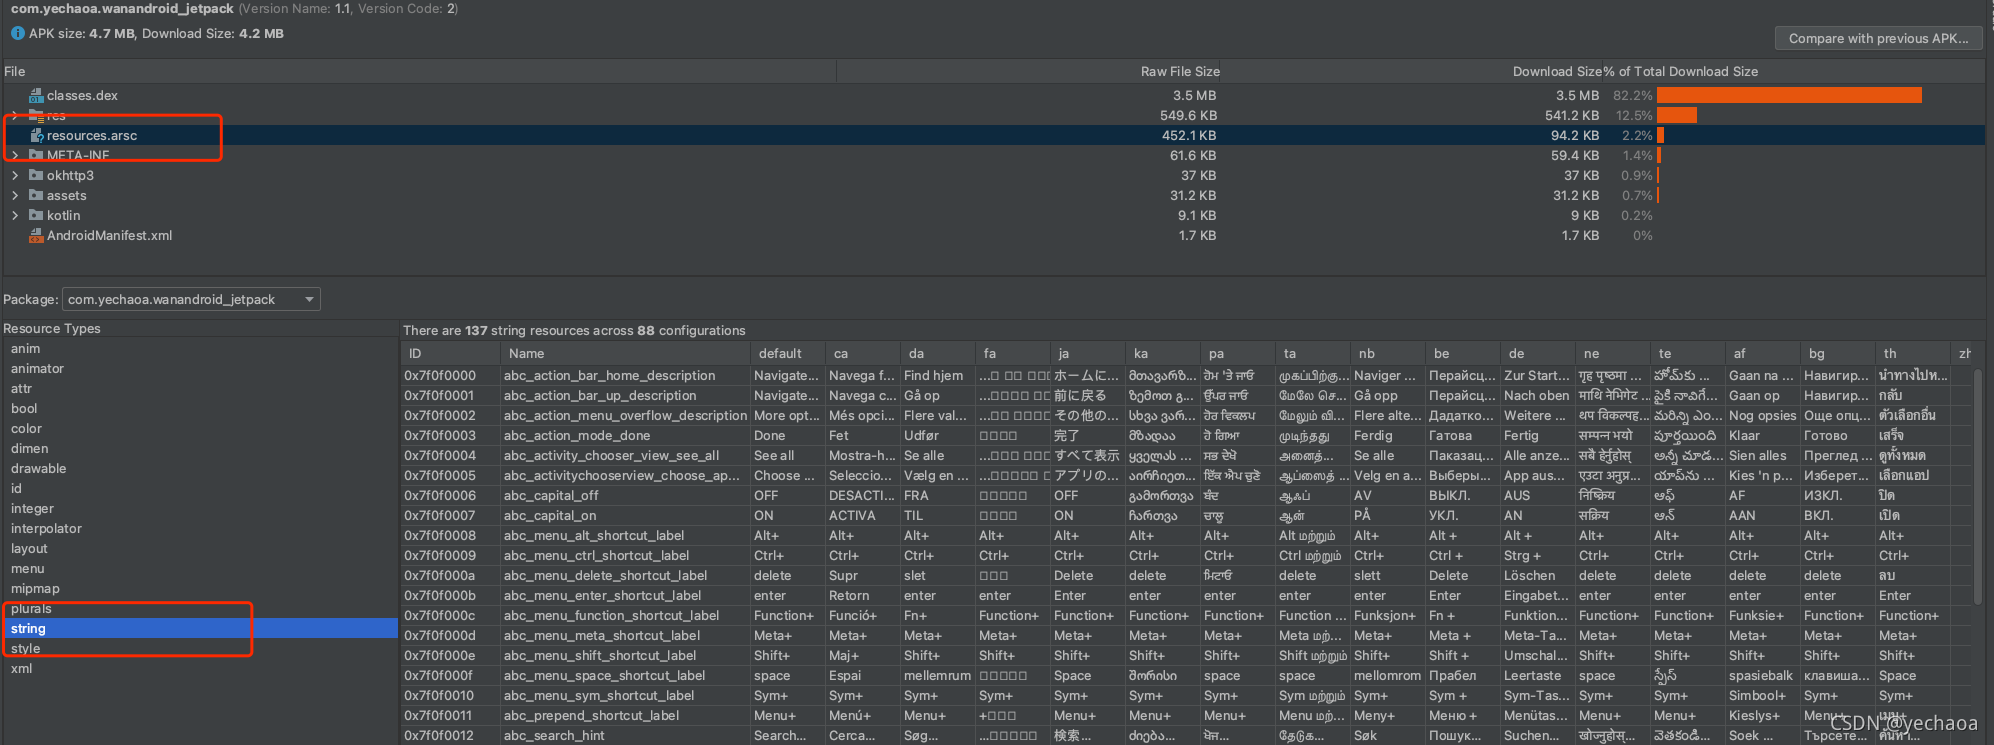Screen dimensions: 1994x745
Task: Expand the META-INF folder
Action: click(x=15, y=156)
